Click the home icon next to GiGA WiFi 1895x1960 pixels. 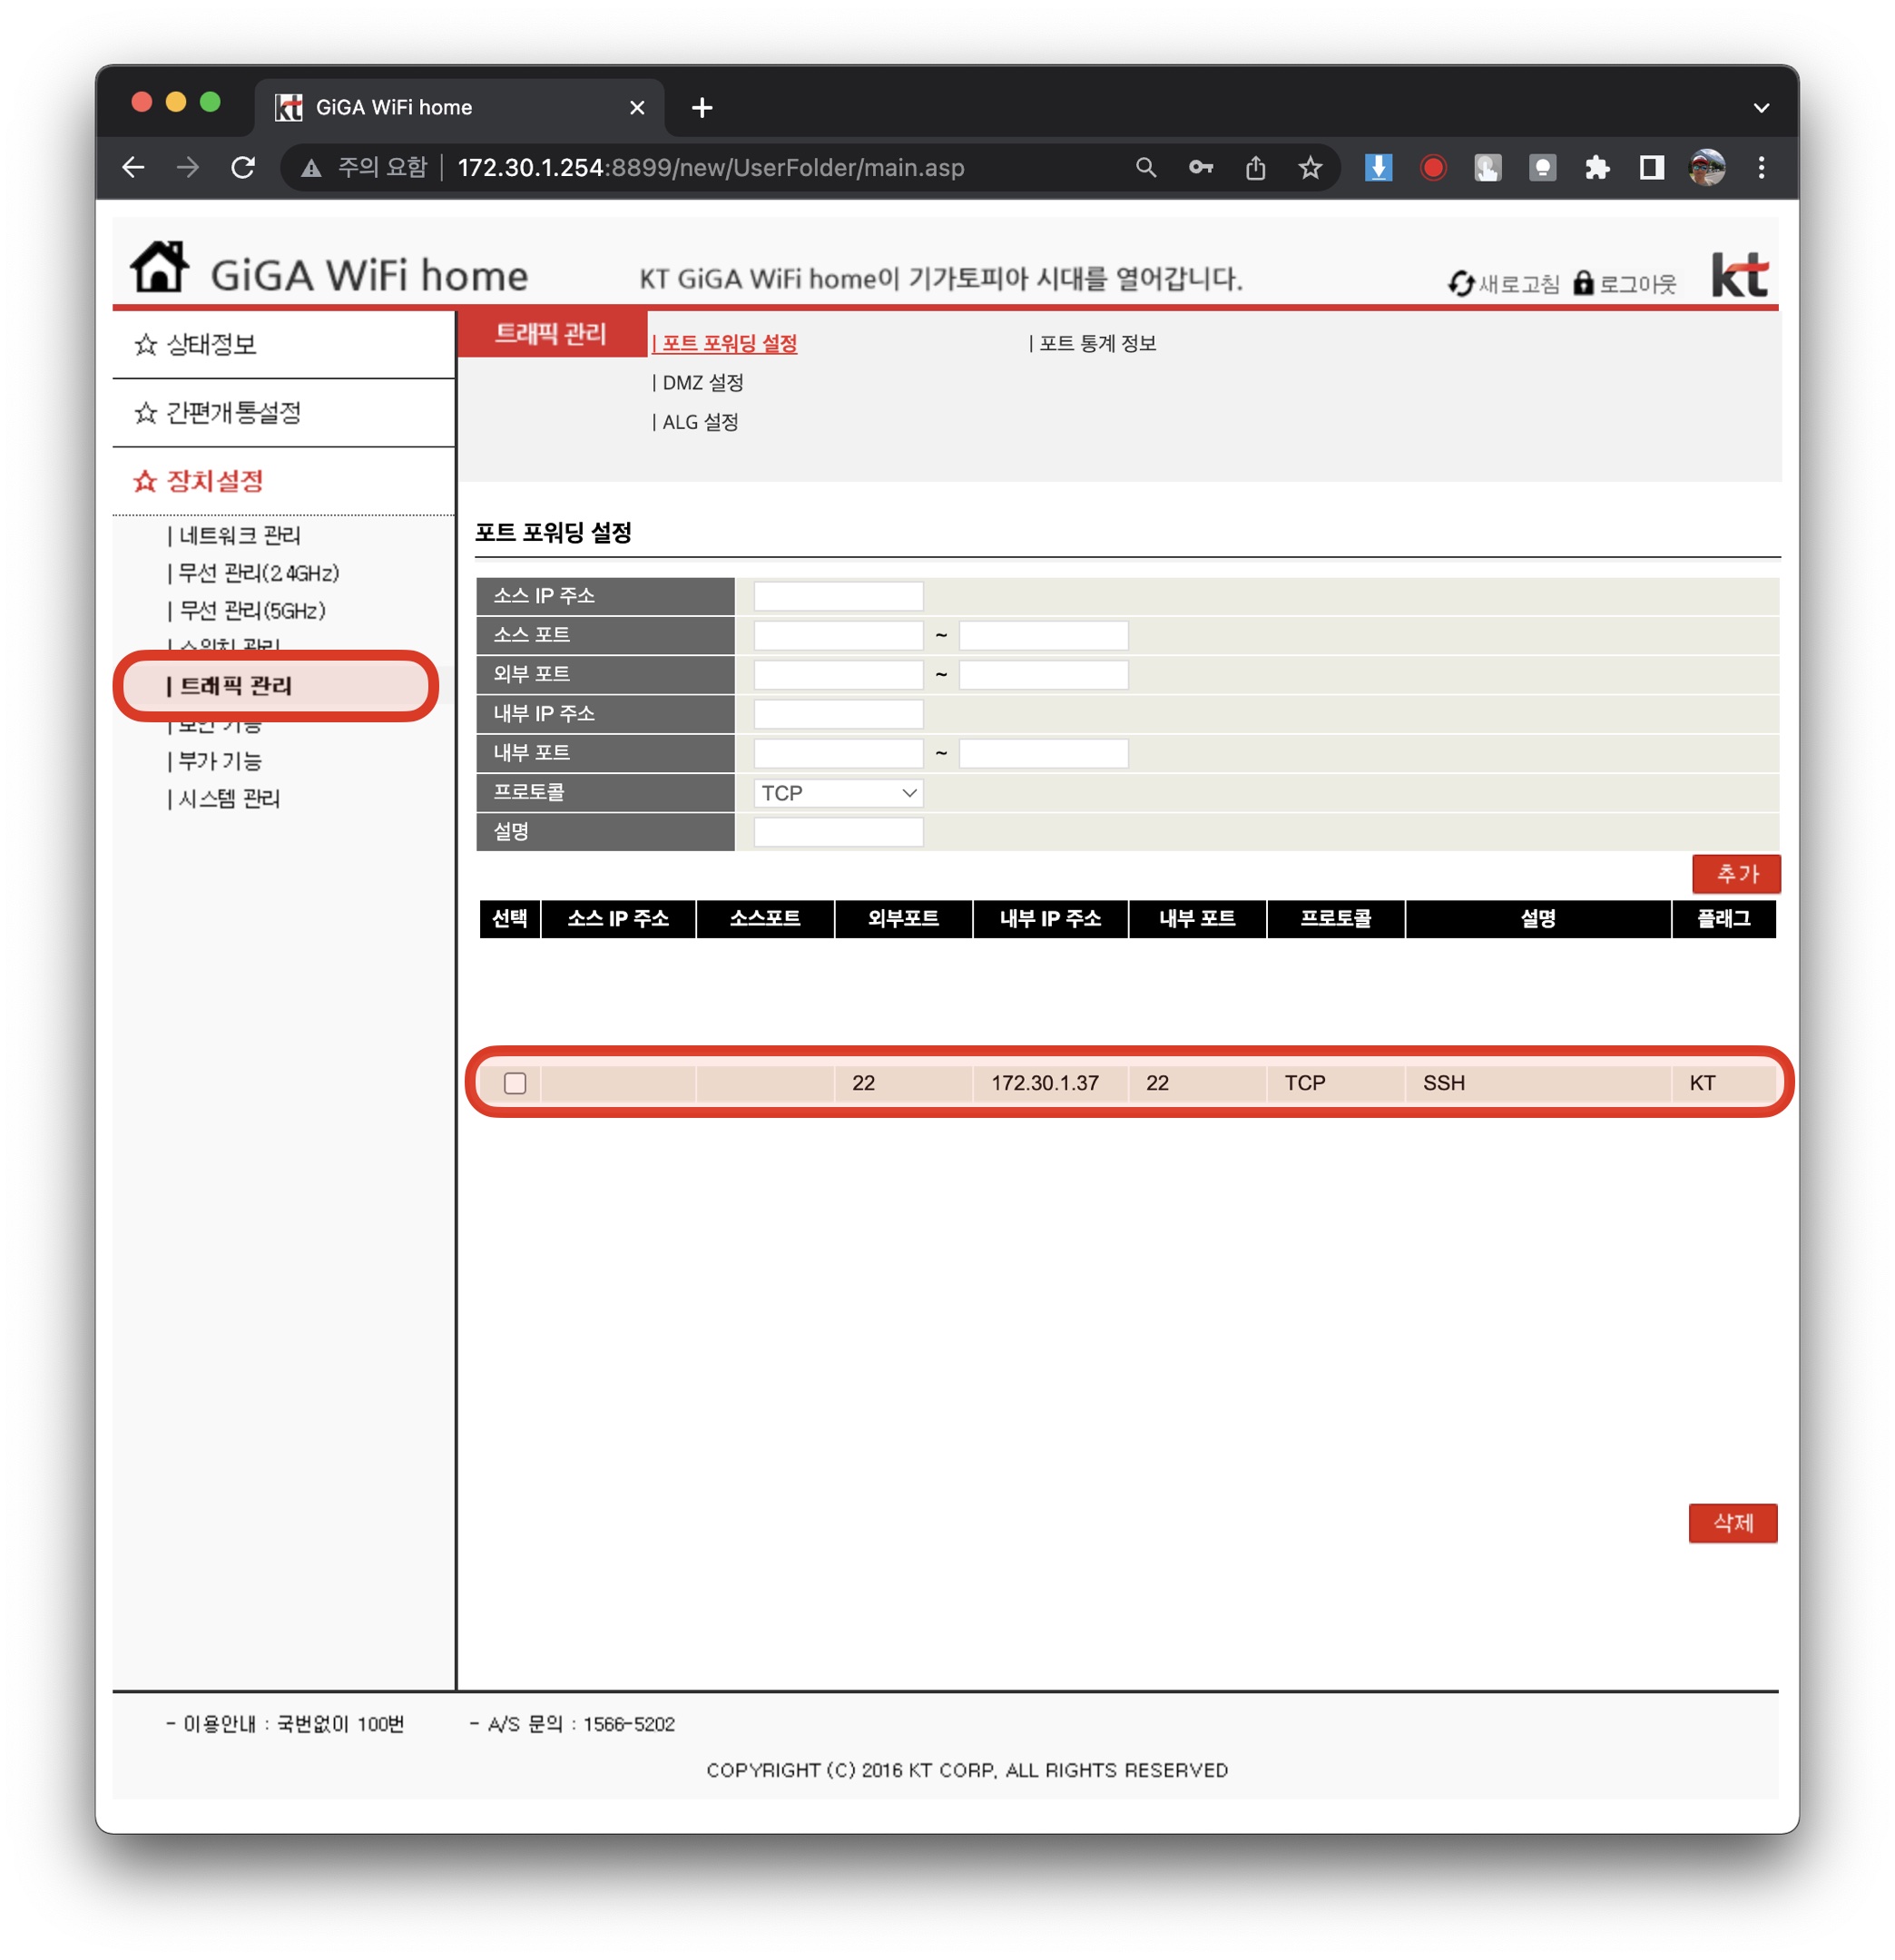[159, 268]
